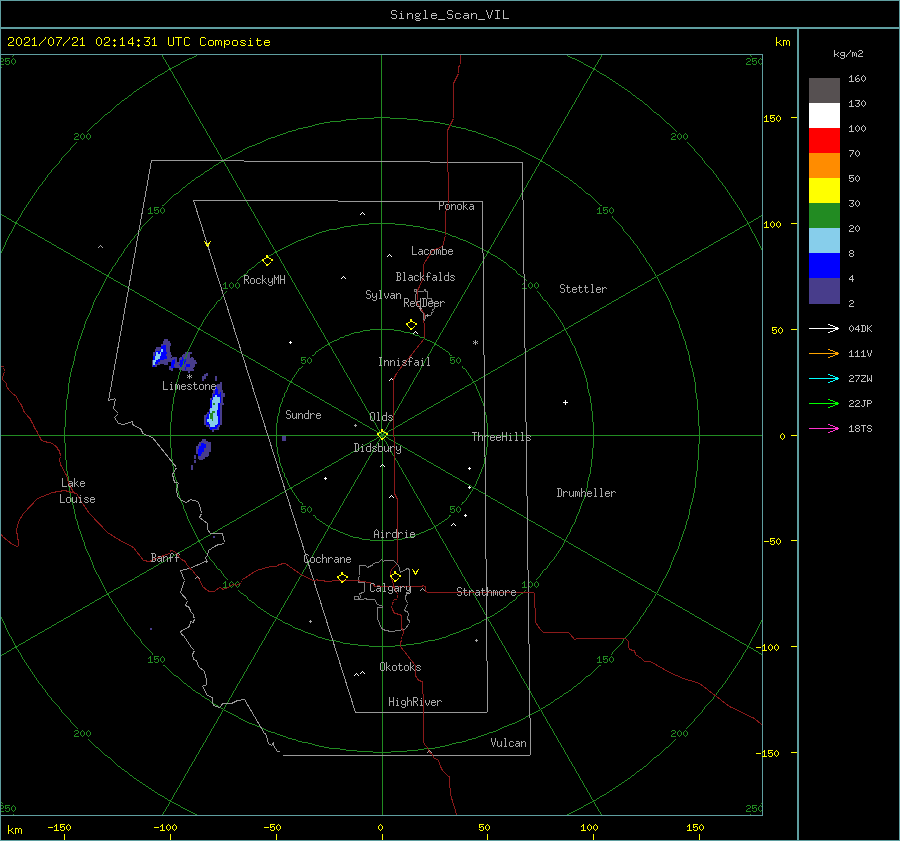Click the -150 label on bottom axis
Screen dimensions: 900x841
click(59, 827)
